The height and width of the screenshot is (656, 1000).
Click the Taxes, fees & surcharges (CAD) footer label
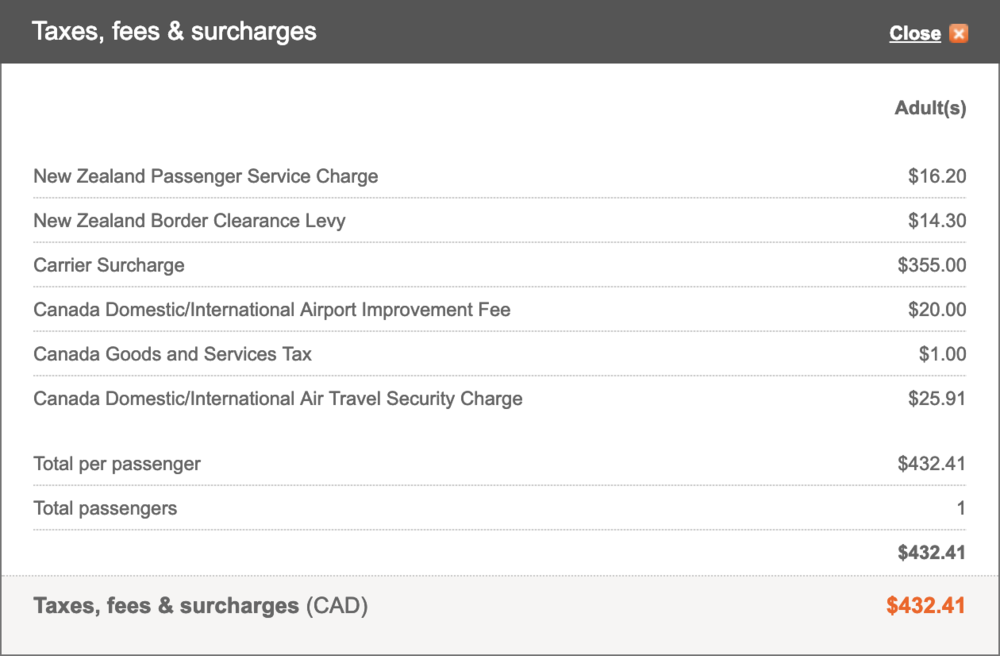200,605
